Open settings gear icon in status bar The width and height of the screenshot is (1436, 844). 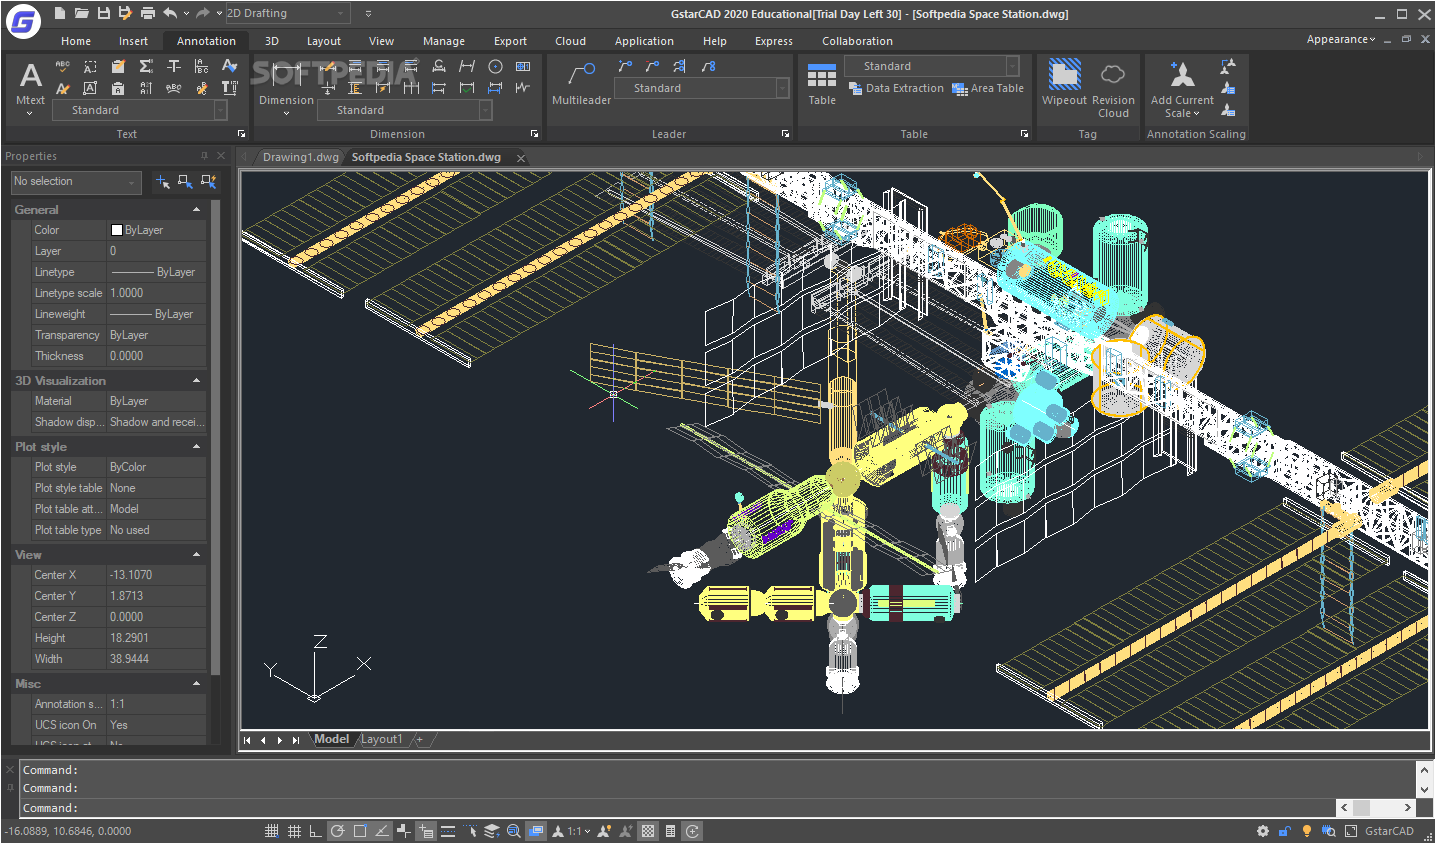pyautogui.click(x=1263, y=831)
